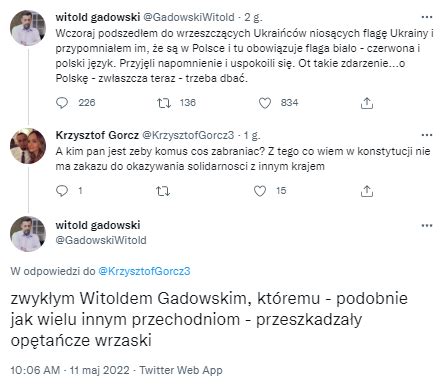
Task: Reply to the first Witold Gadowski tweet
Action: 62,103
